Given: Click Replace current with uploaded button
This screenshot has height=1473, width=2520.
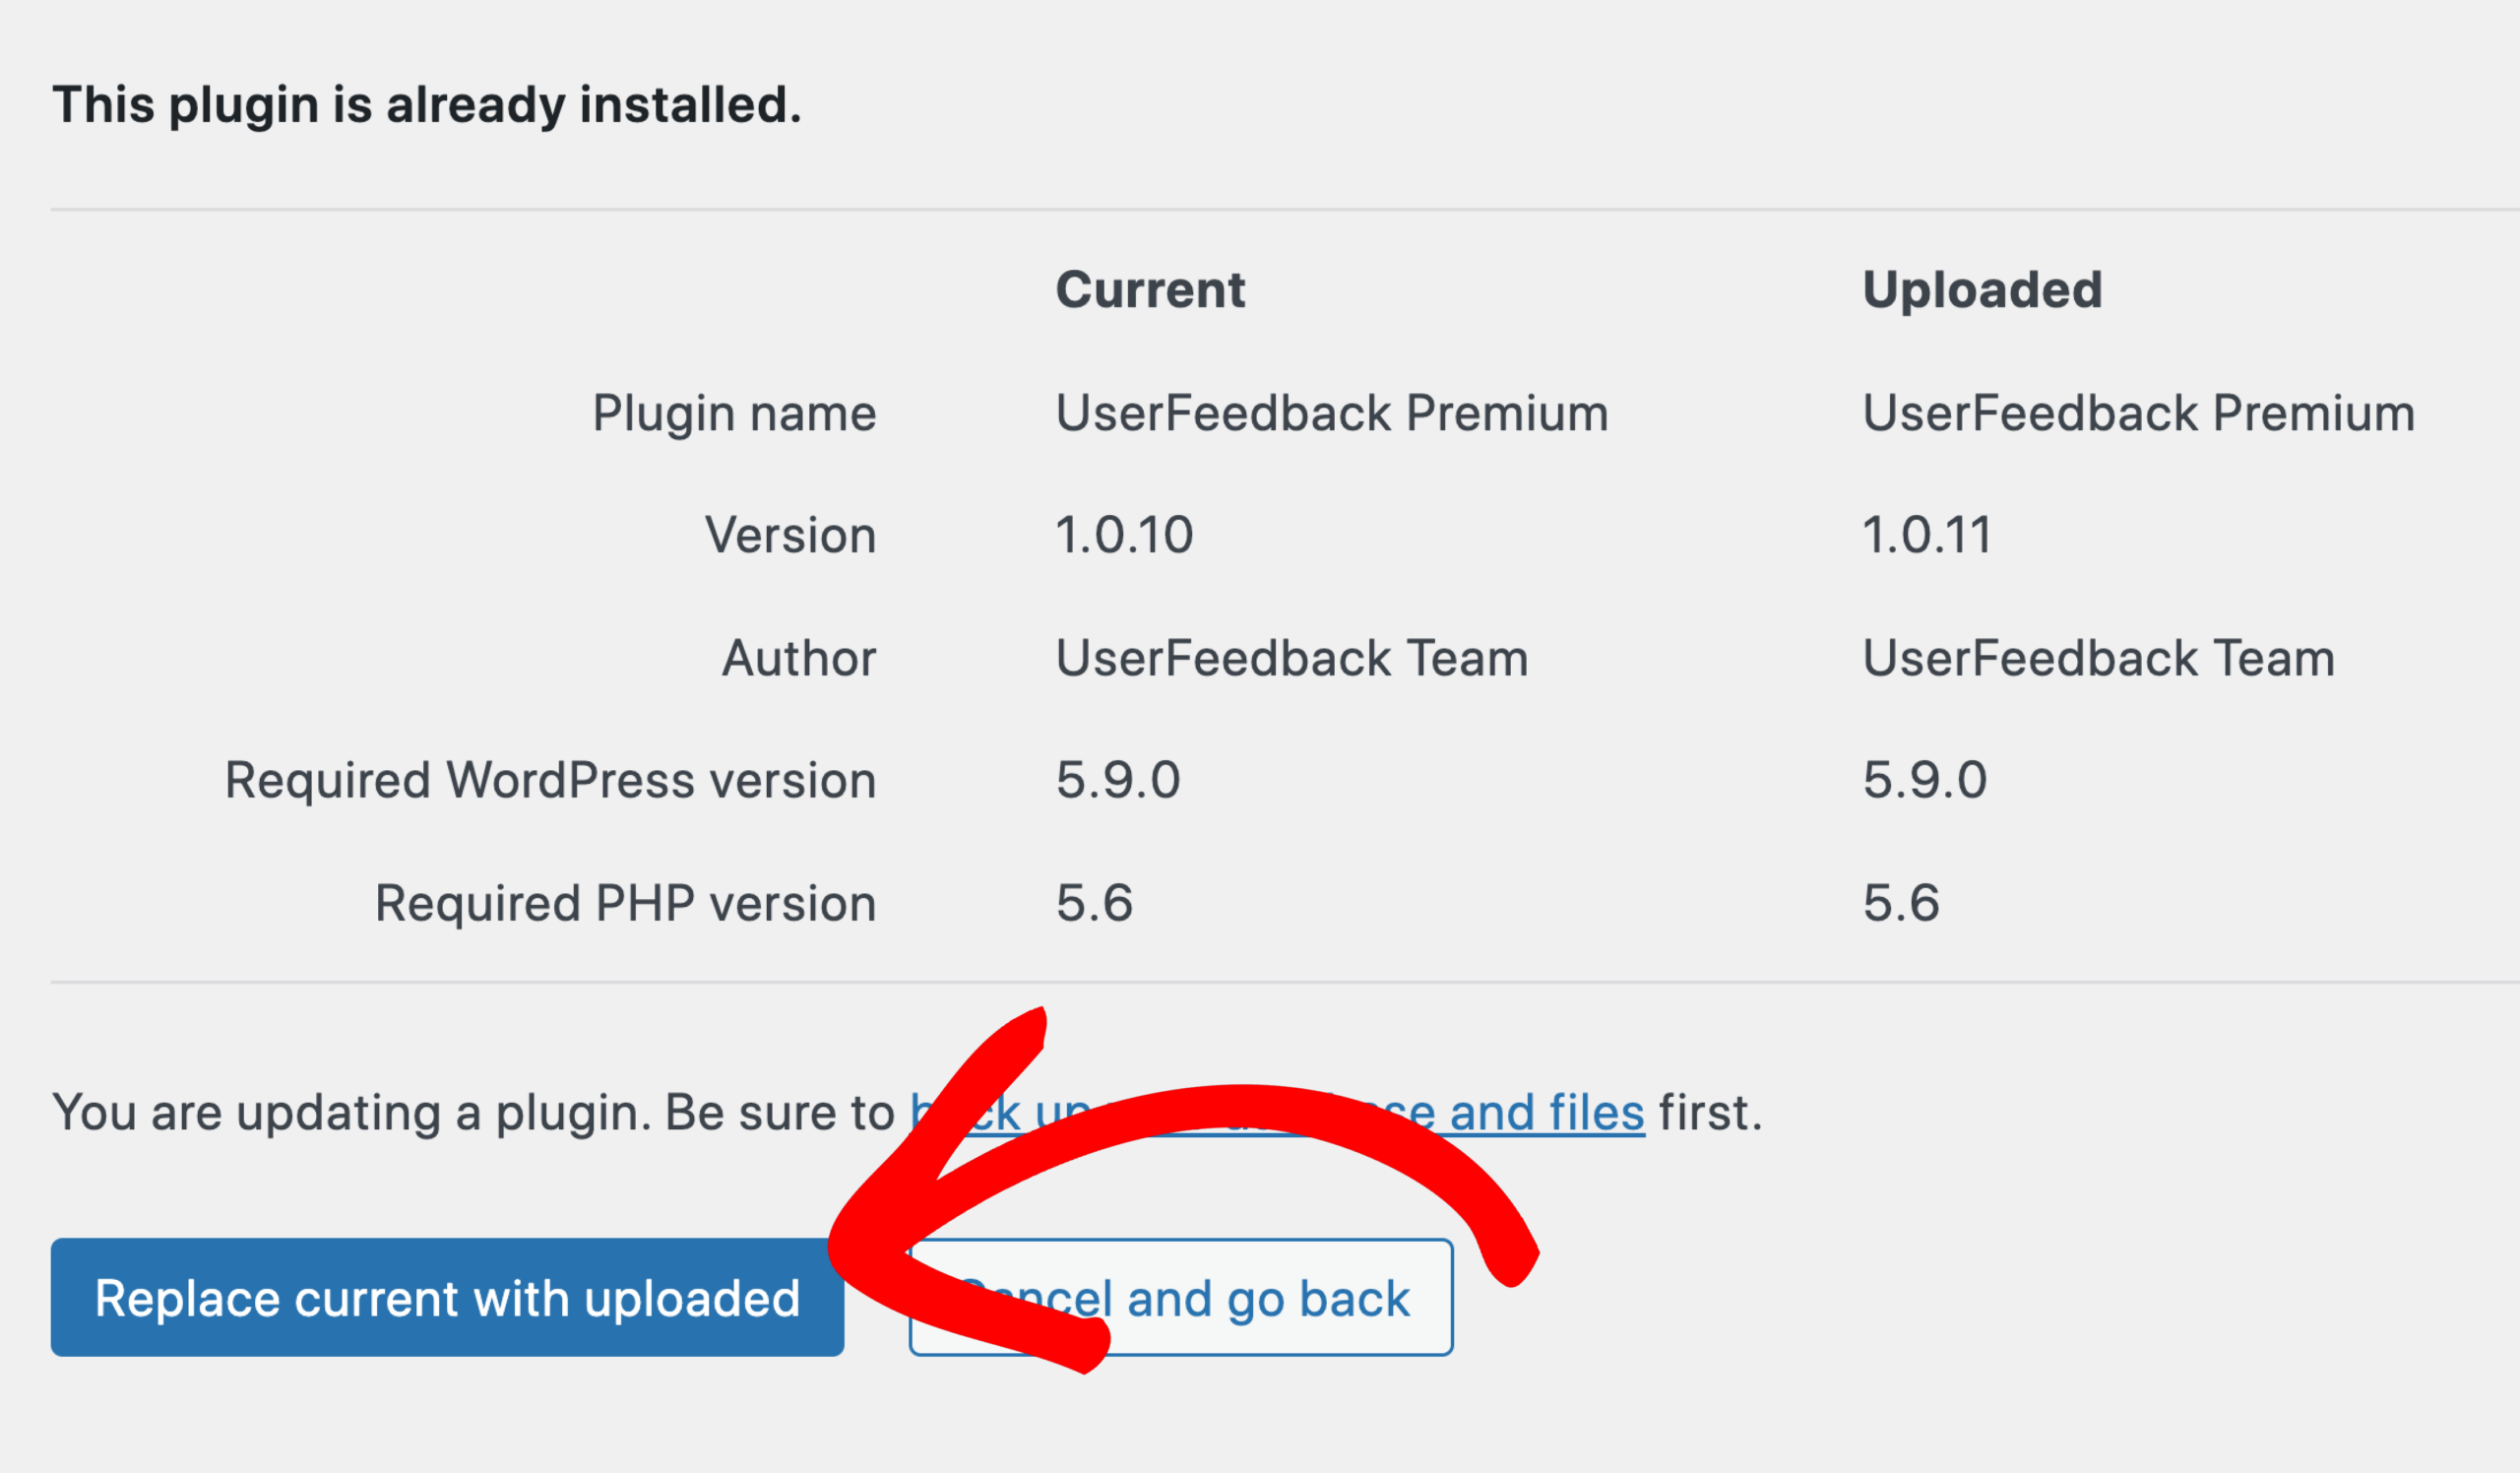Looking at the screenshot, I should point(447,1297).
